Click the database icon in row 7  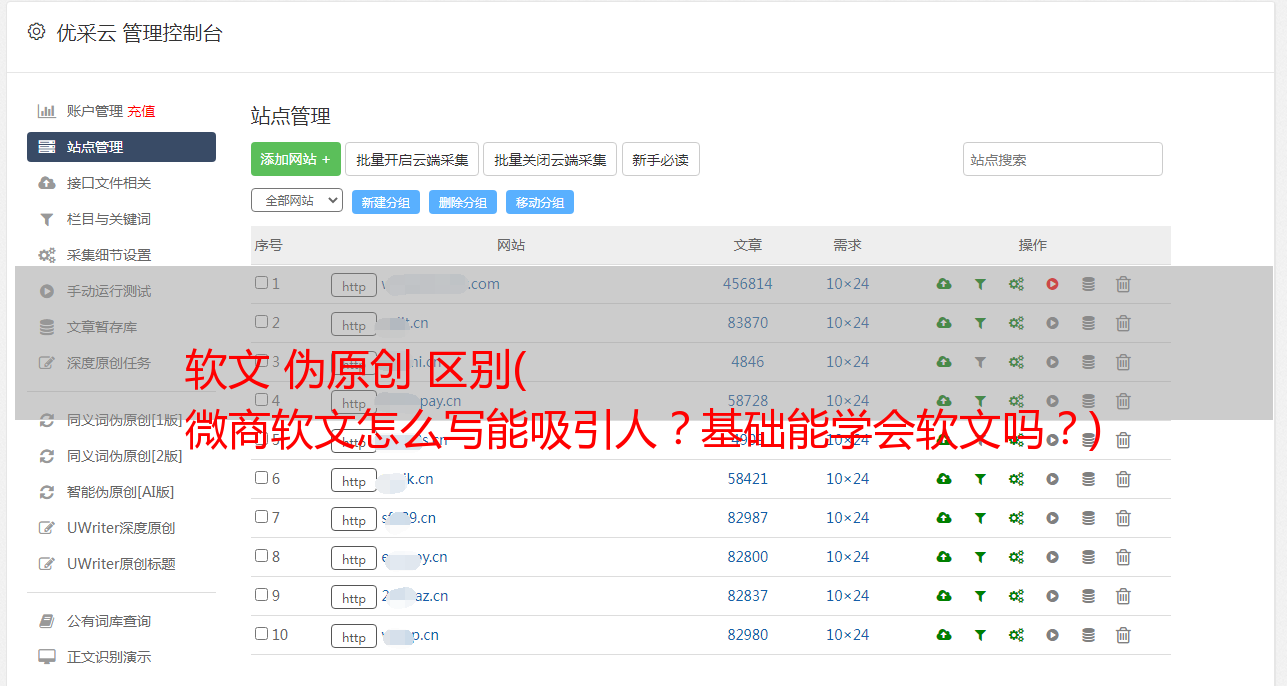click(1088, 518)
